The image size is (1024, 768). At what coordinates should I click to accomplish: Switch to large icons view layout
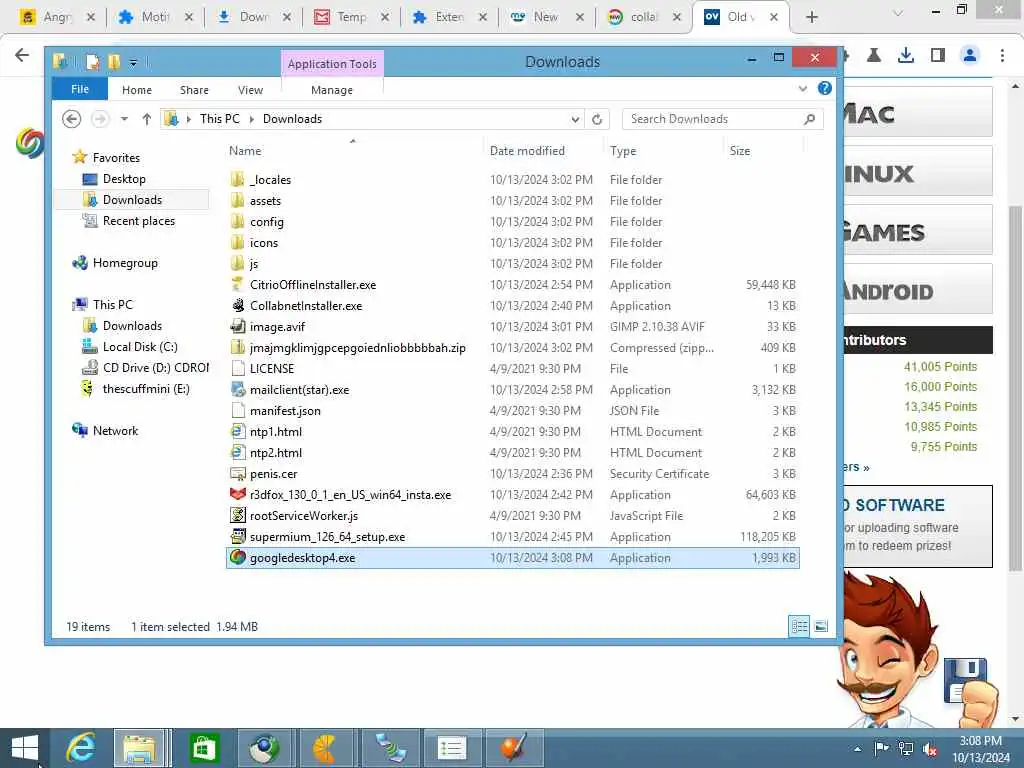tap(821, 626)
